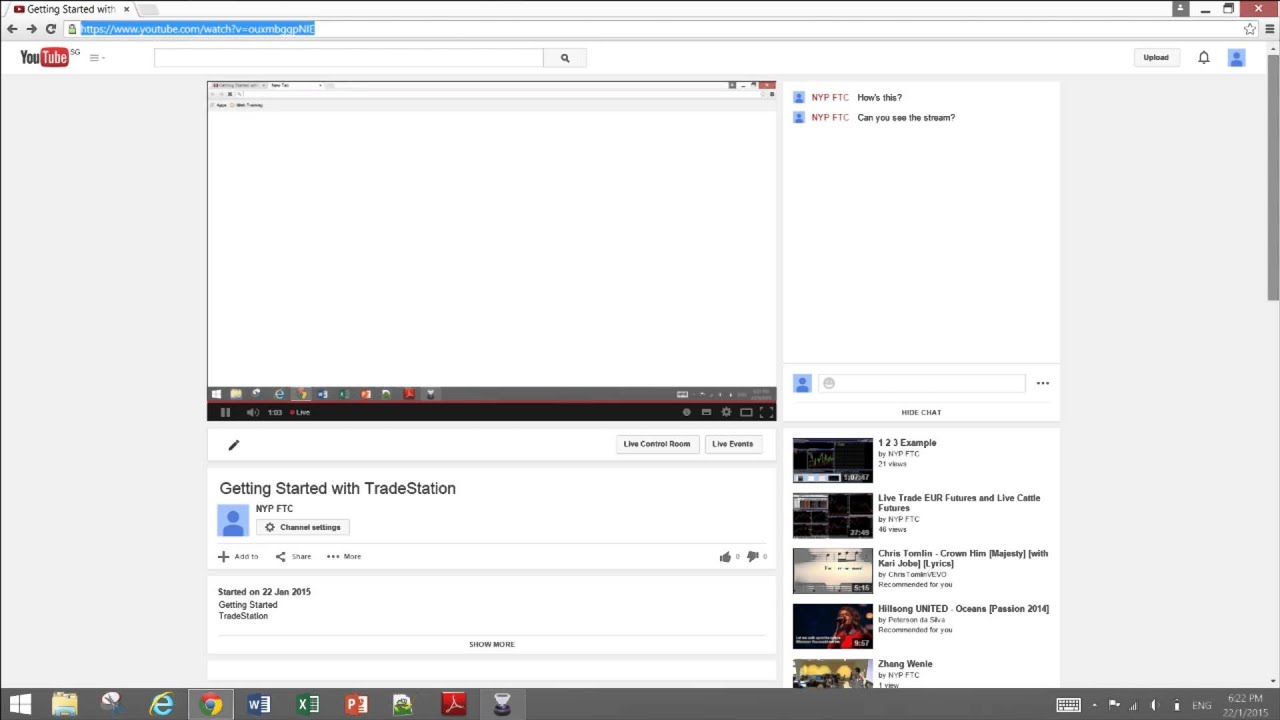Screen dimensions: 1280x720
Task: Pause the live stream video
Action: click(x=225, y=412)
